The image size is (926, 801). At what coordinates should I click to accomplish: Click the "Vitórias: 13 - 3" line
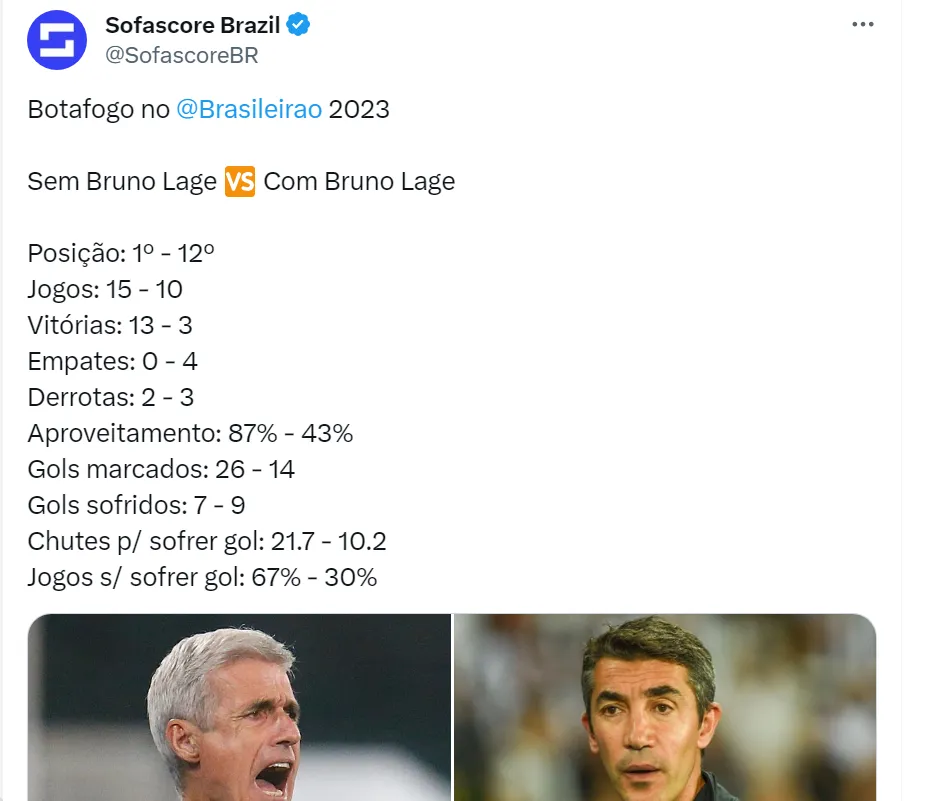pyautogui.click(x=110, y=326)
